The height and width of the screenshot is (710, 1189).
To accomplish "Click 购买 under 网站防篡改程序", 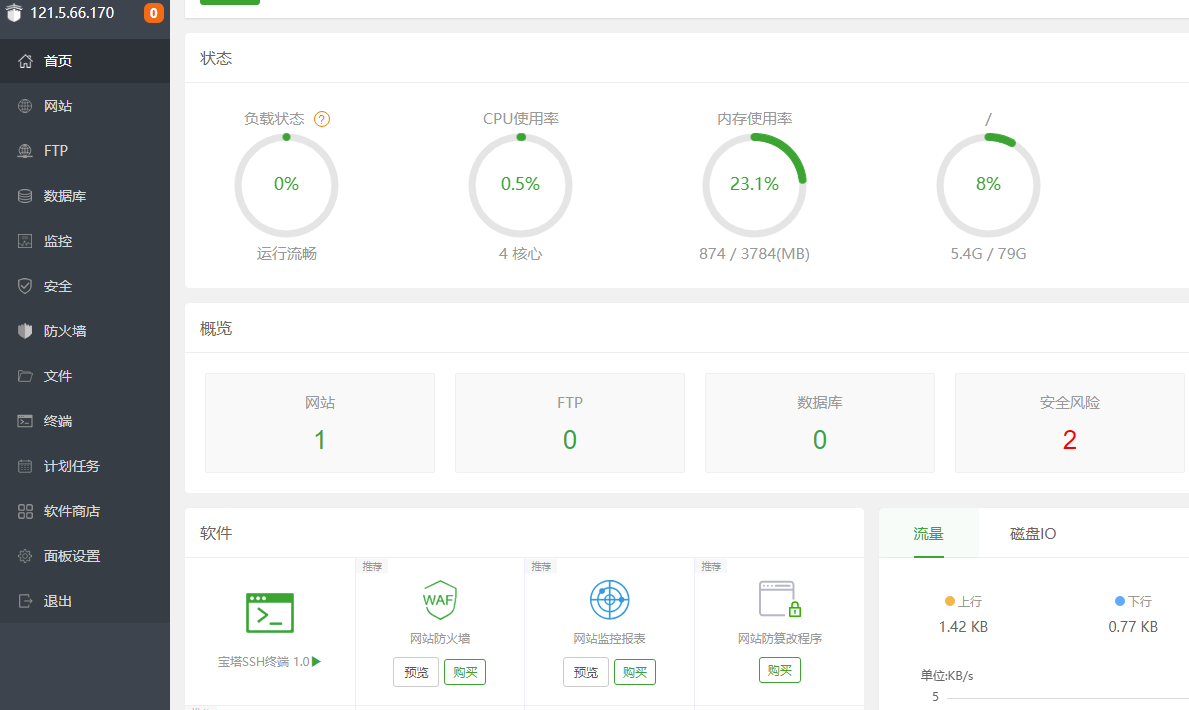I will [x=780, y=671].
